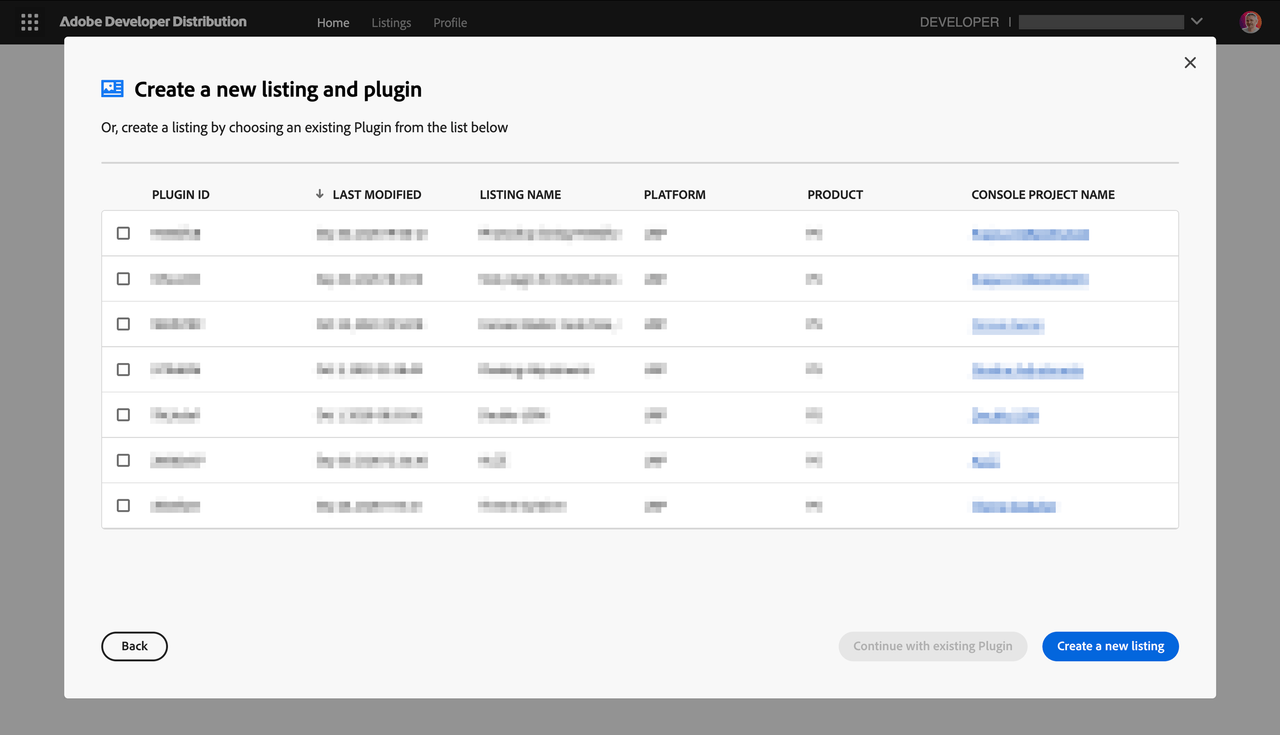Open the app grid waffle menu

tap(29, 21)
